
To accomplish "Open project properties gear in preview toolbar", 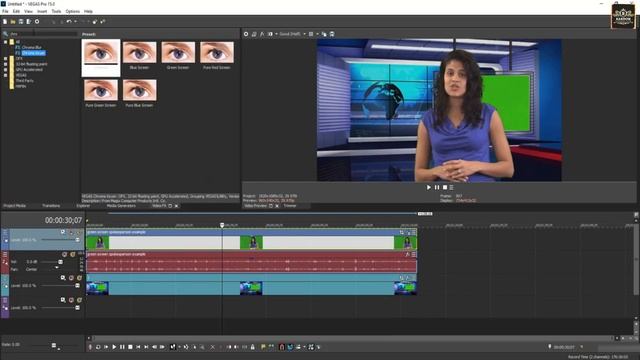I will 246,34.
